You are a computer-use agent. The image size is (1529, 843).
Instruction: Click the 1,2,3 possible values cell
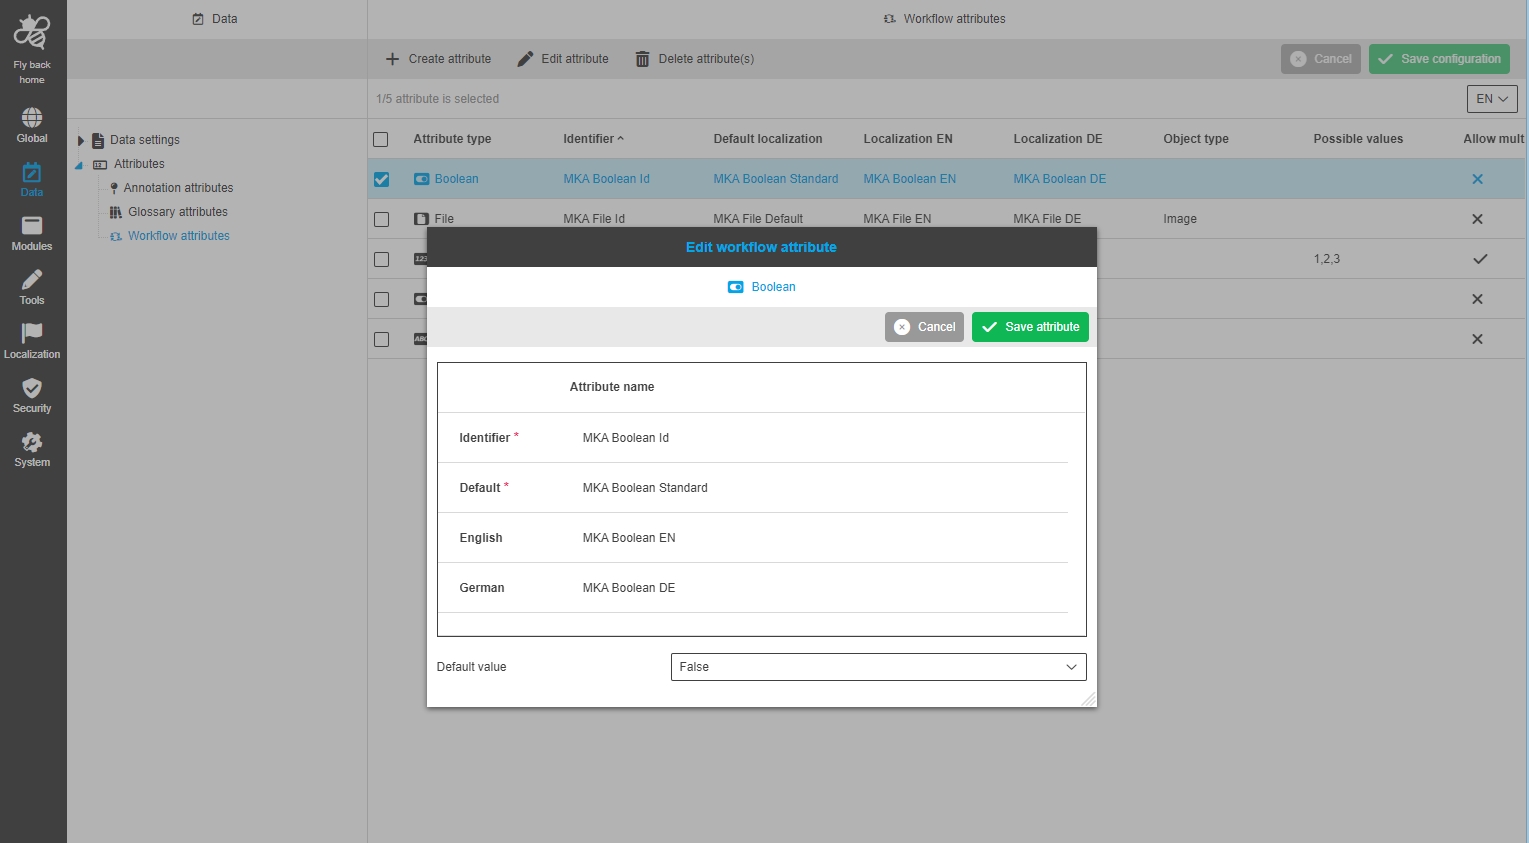[1327, 259]
